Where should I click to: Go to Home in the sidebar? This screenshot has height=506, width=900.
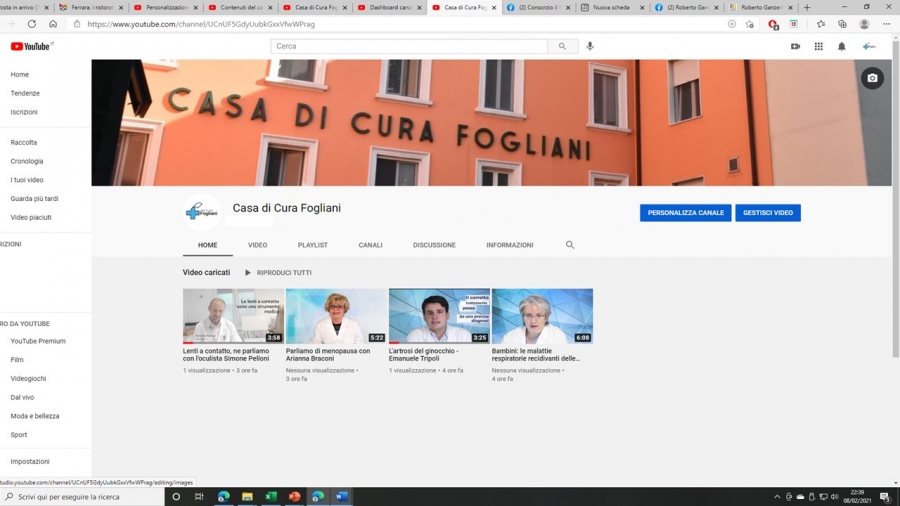tap(20, 75)
